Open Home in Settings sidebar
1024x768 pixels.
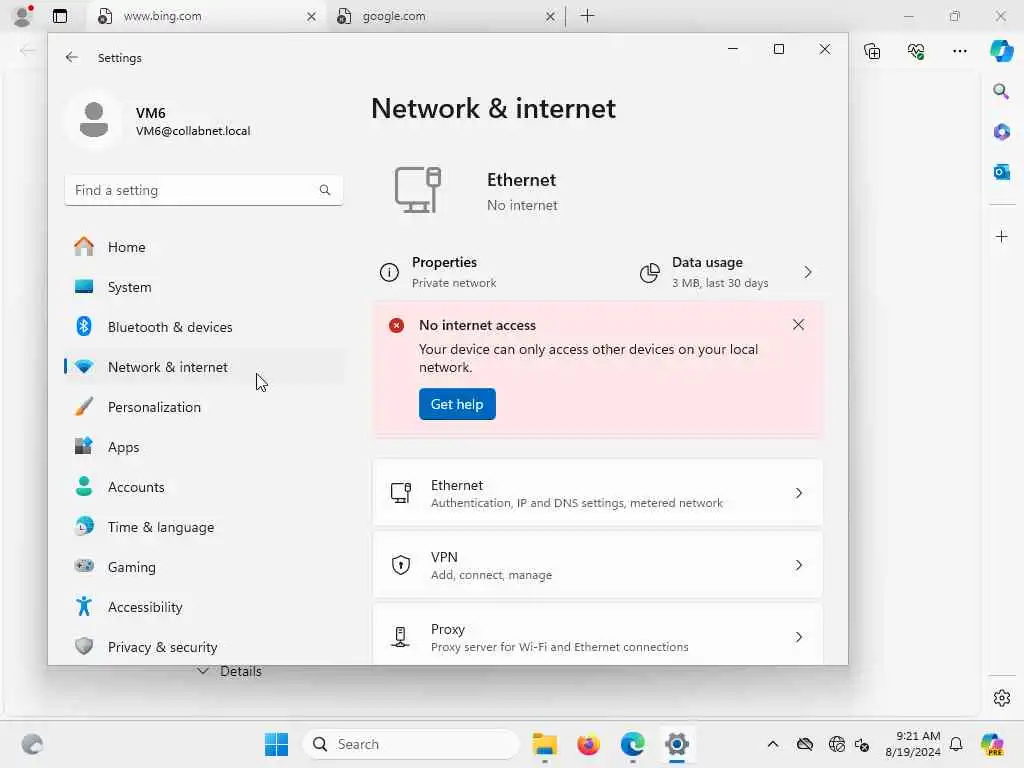click(204, 247)
